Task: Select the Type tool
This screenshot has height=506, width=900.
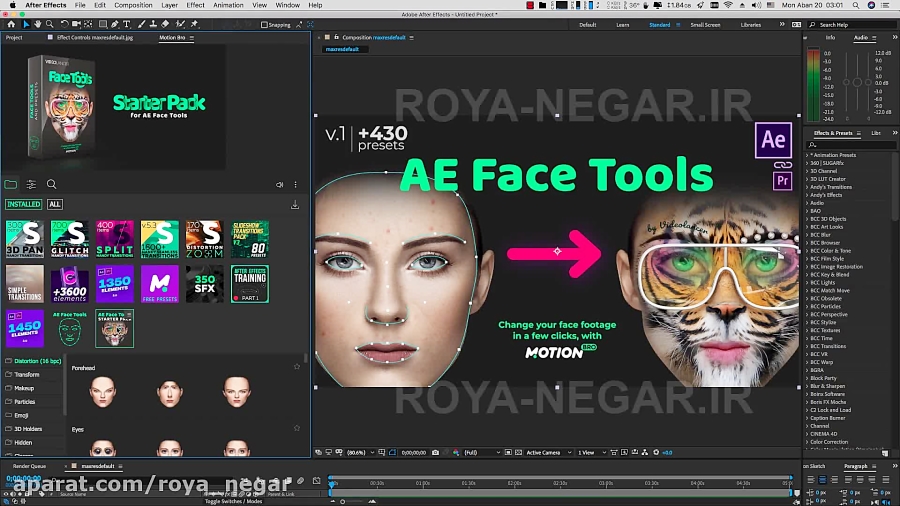Action: coord(127,25)
